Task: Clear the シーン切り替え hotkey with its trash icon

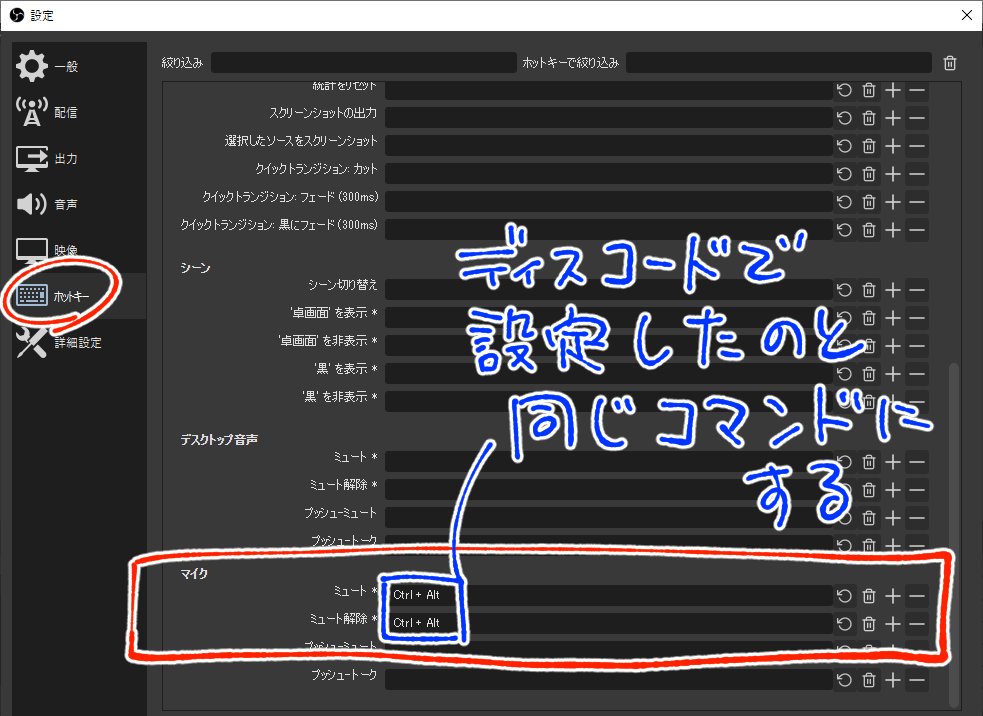Action: [868, 289]
